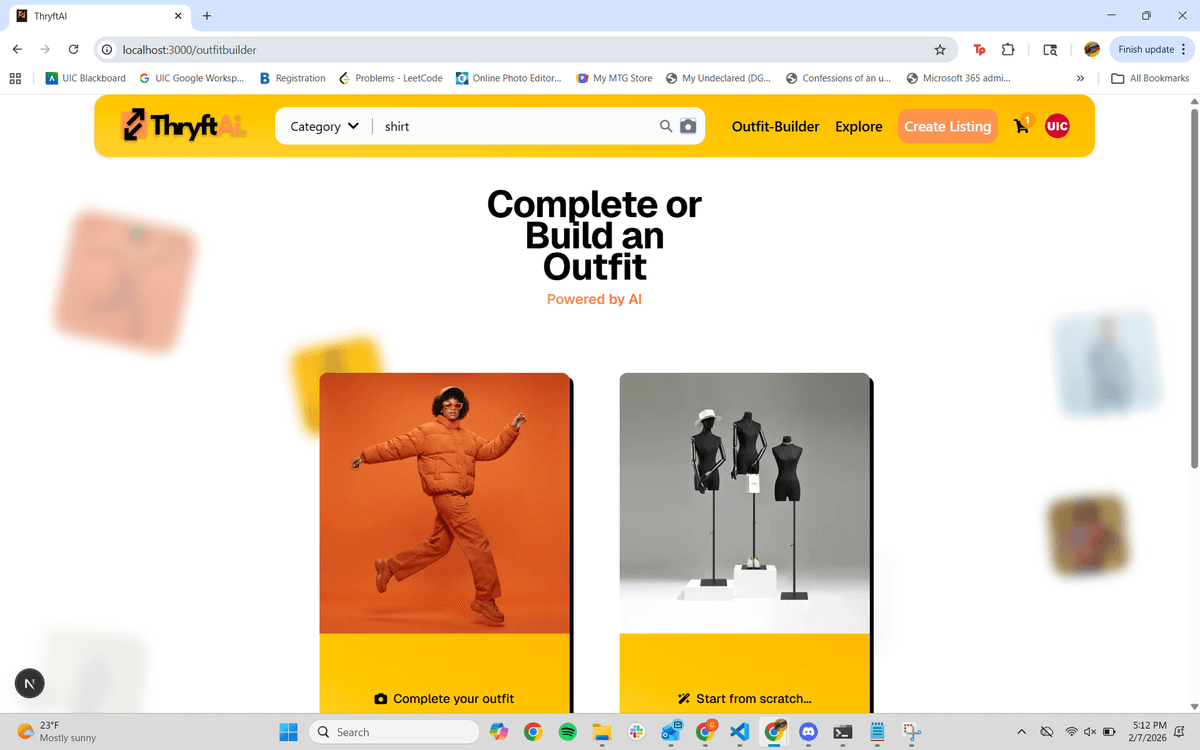Open Spotify from the taskbar
This screenshot has height=750, width=1200.
567,731
